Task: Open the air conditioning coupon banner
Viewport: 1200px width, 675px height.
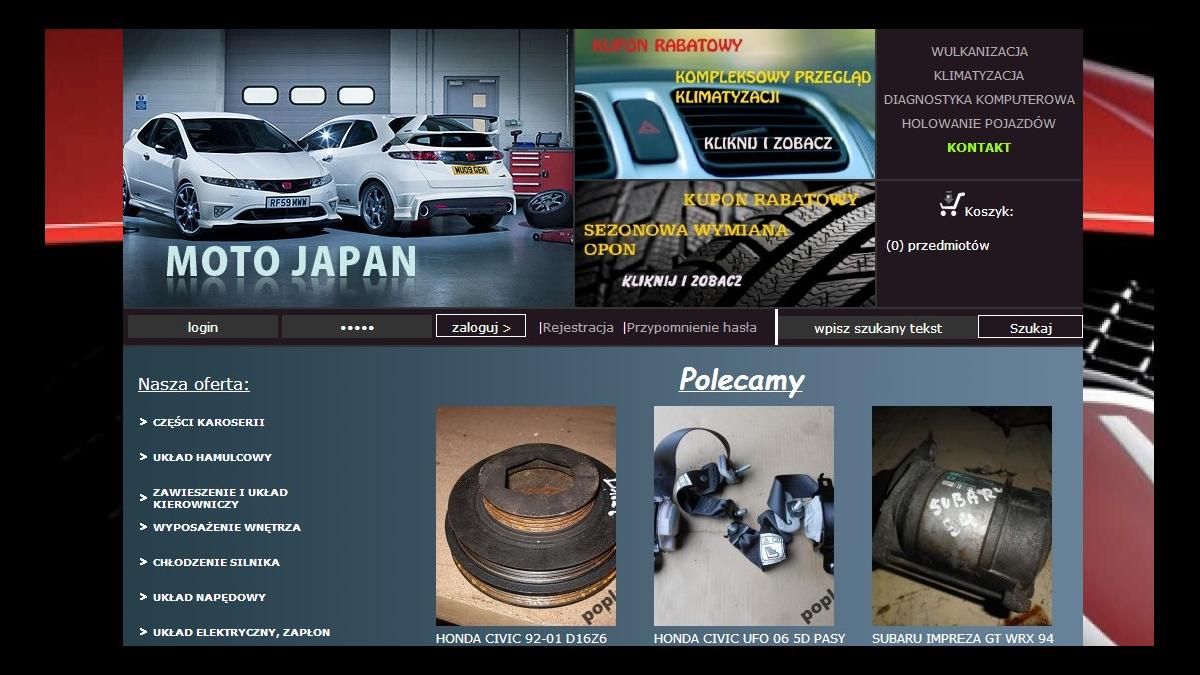Action: [x=725, y=104]
